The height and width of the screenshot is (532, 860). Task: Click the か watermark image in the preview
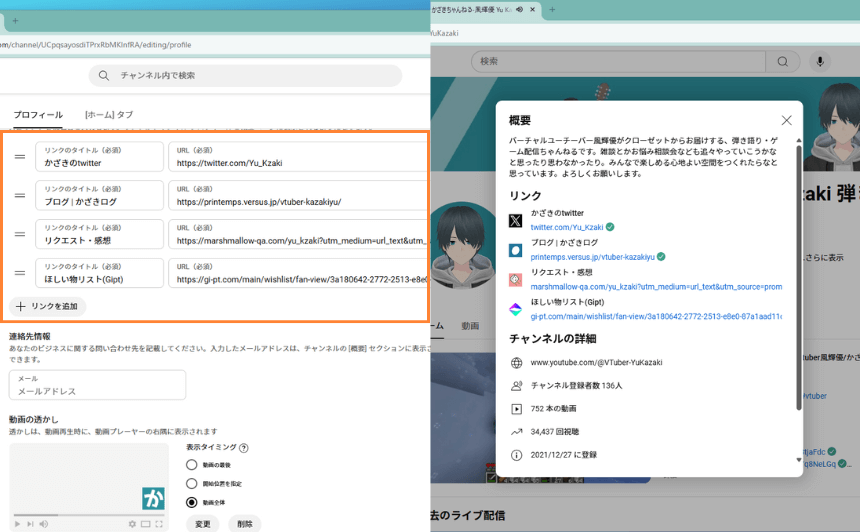coord(153,499)
